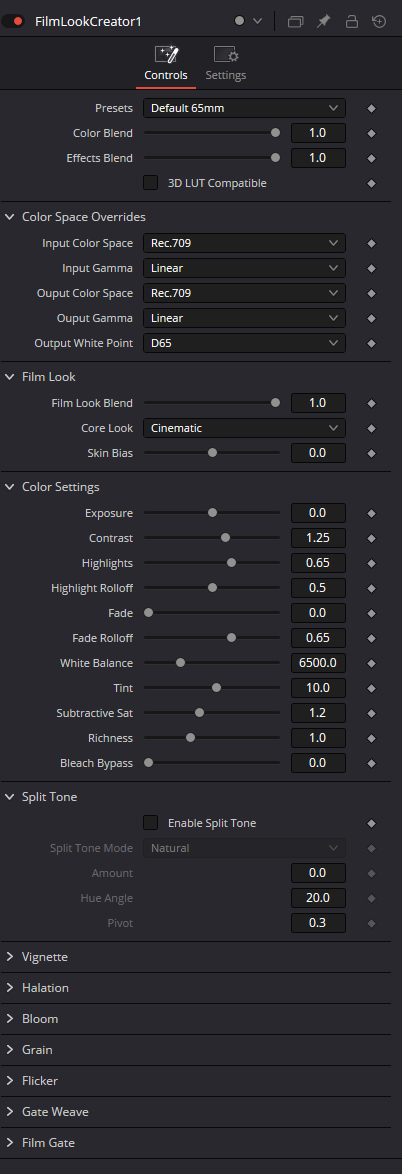Collapse the Color Space Overrides section
This screenshot has height=1174, width=402.
(10, 216)
